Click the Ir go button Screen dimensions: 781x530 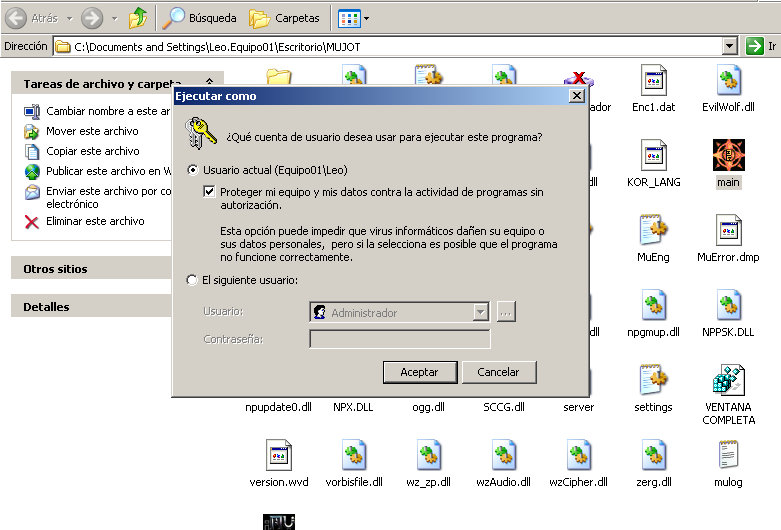761,46
